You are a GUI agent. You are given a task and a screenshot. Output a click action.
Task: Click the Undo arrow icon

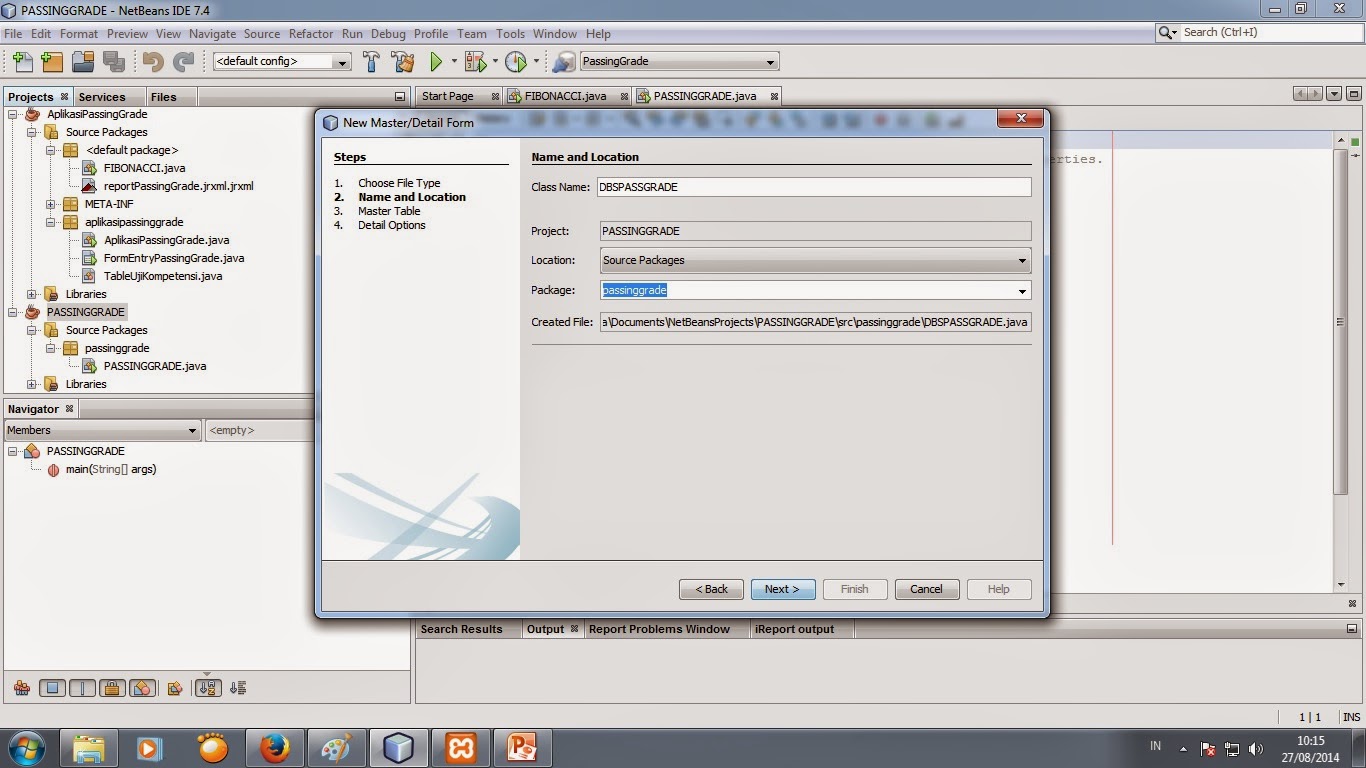(153, 62)
